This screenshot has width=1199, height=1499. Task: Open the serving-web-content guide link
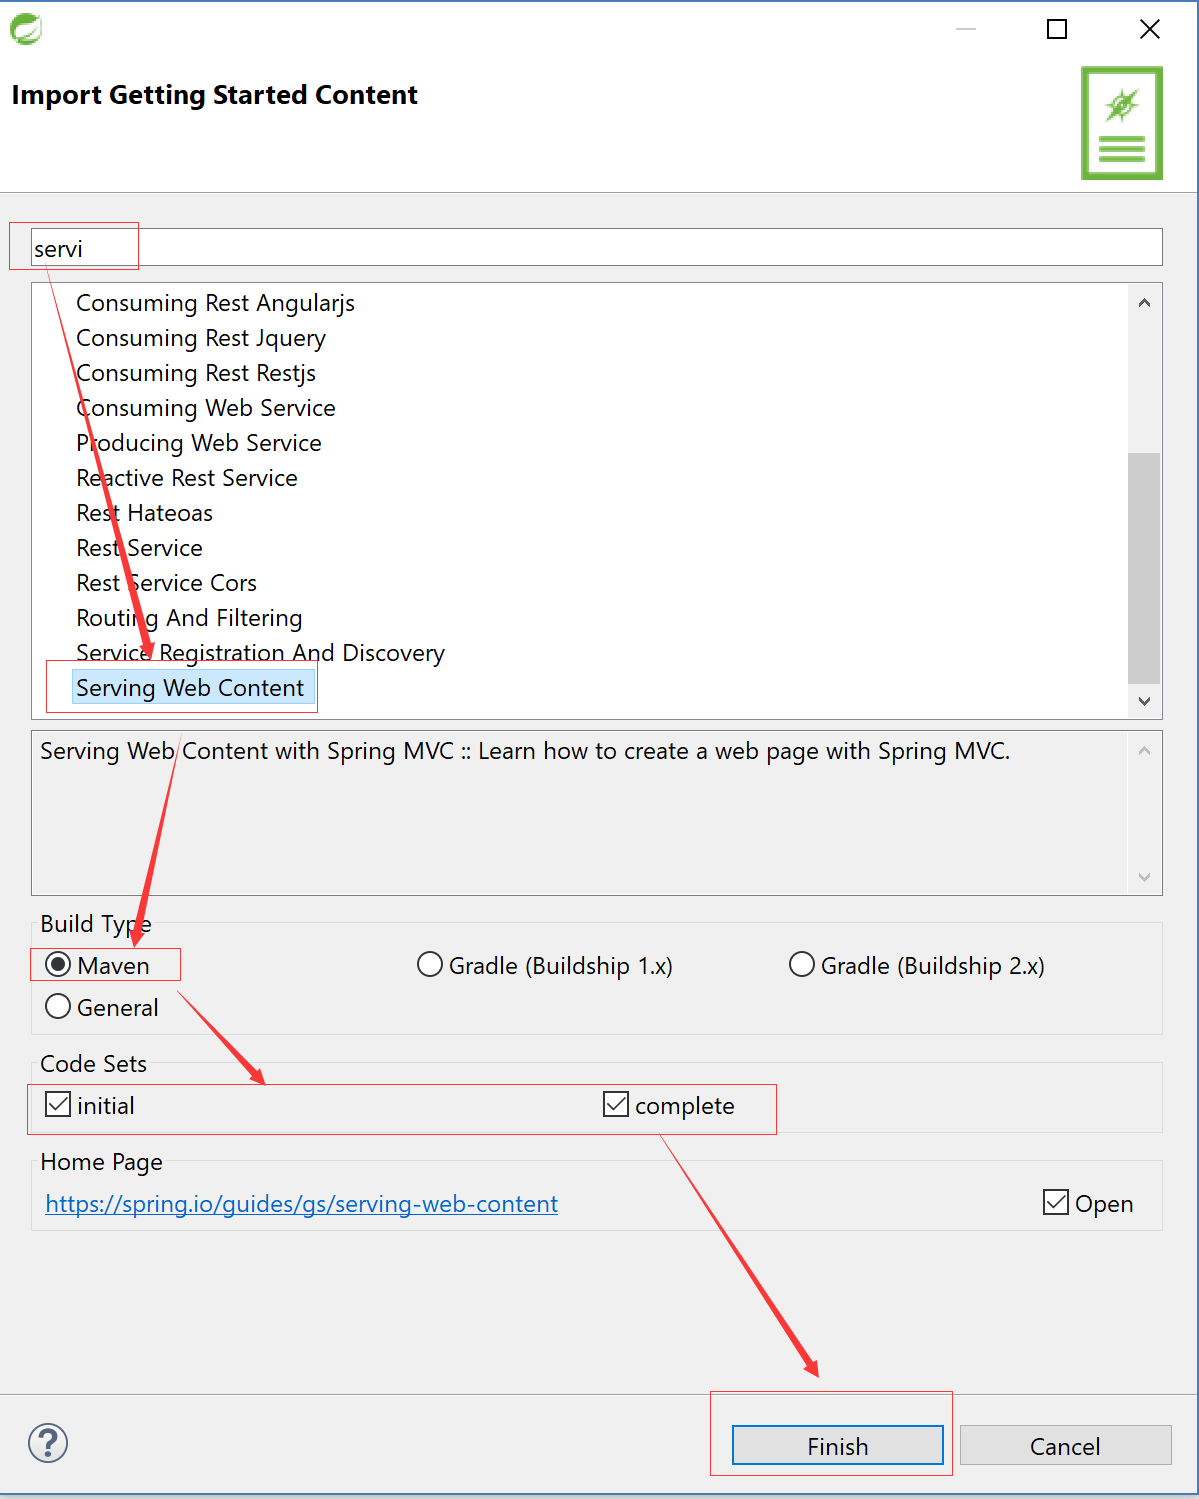302,1204
